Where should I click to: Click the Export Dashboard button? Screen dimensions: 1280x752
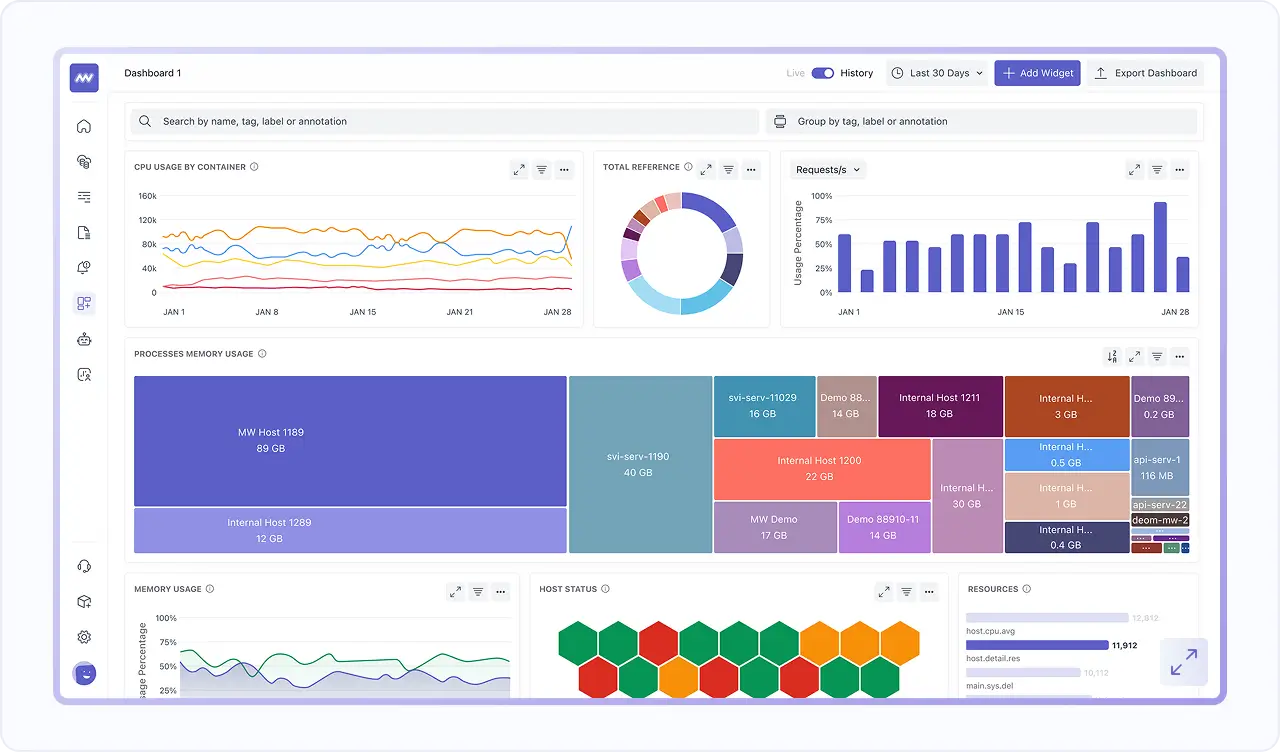click(1145, 73)
